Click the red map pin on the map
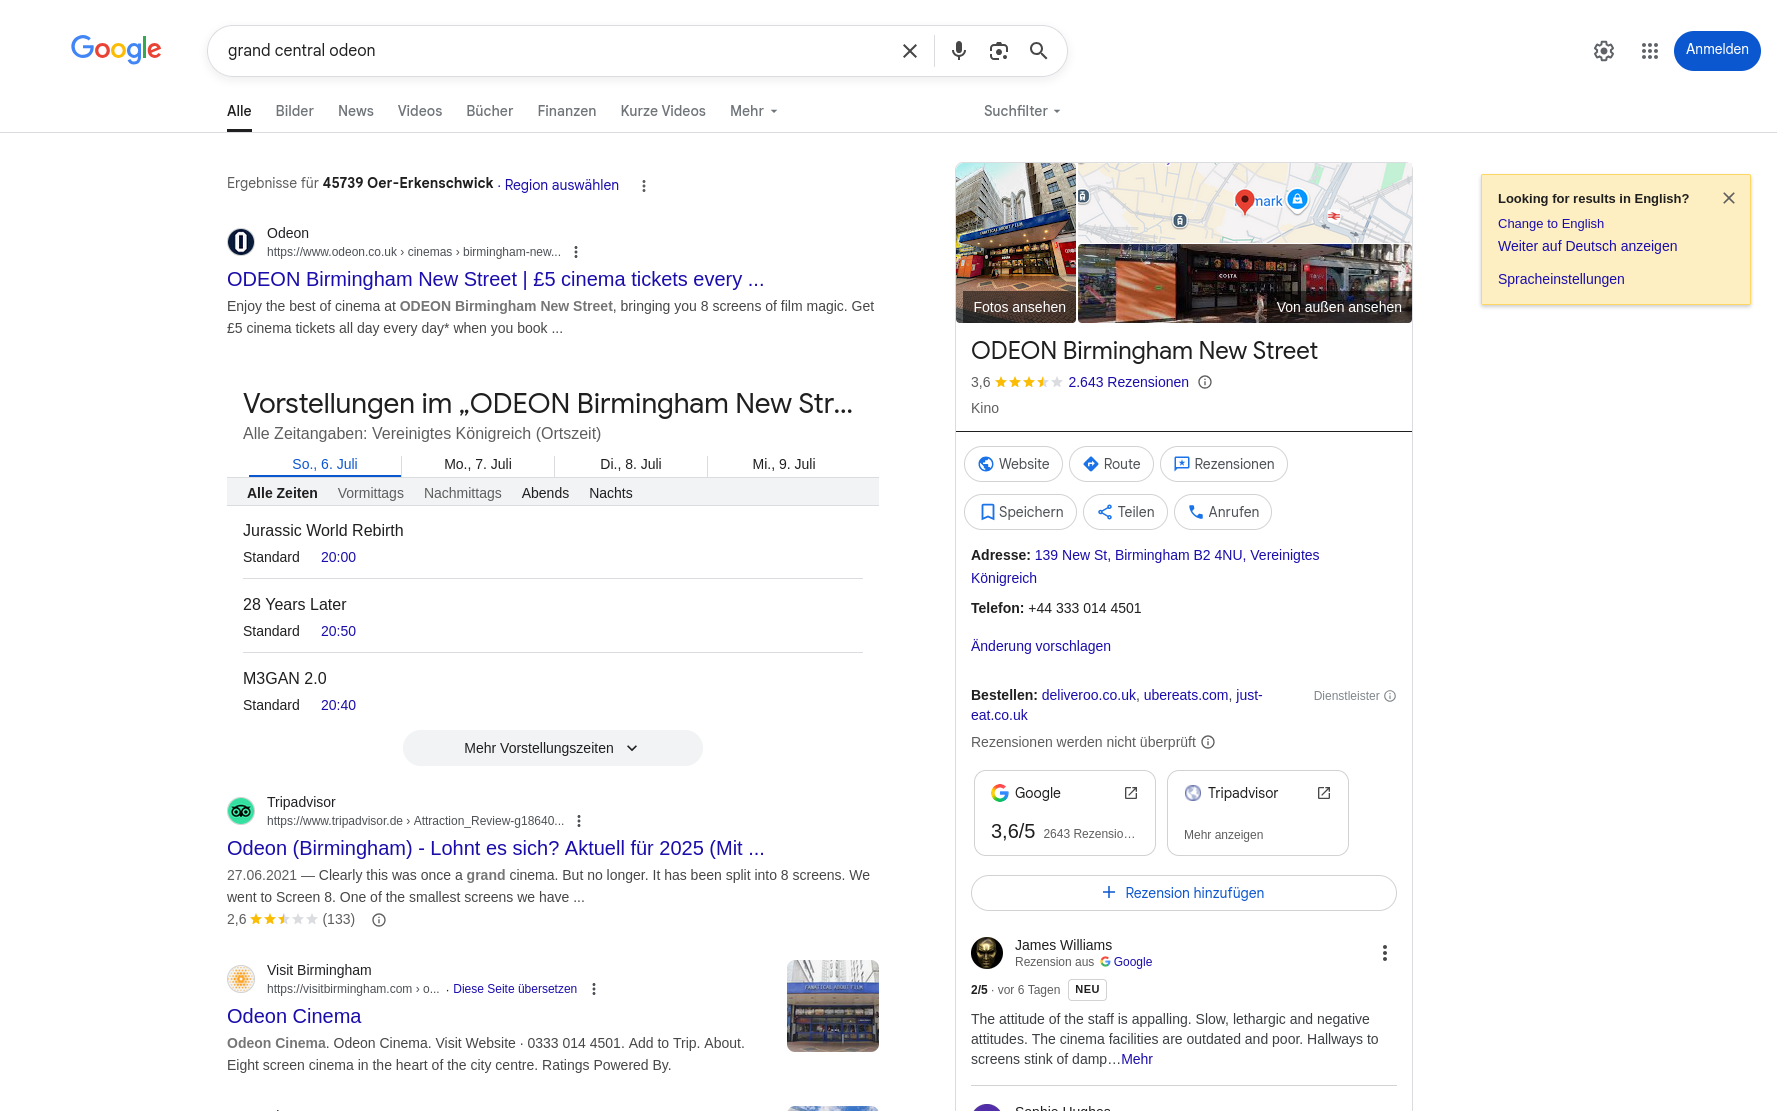This screenshot has width=1777, height=1111. 1245,202
